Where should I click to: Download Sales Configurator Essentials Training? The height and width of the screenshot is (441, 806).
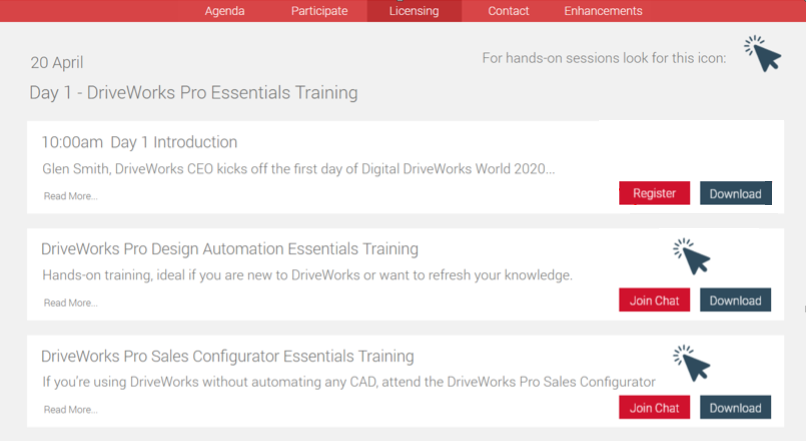(x=736, y=408)
